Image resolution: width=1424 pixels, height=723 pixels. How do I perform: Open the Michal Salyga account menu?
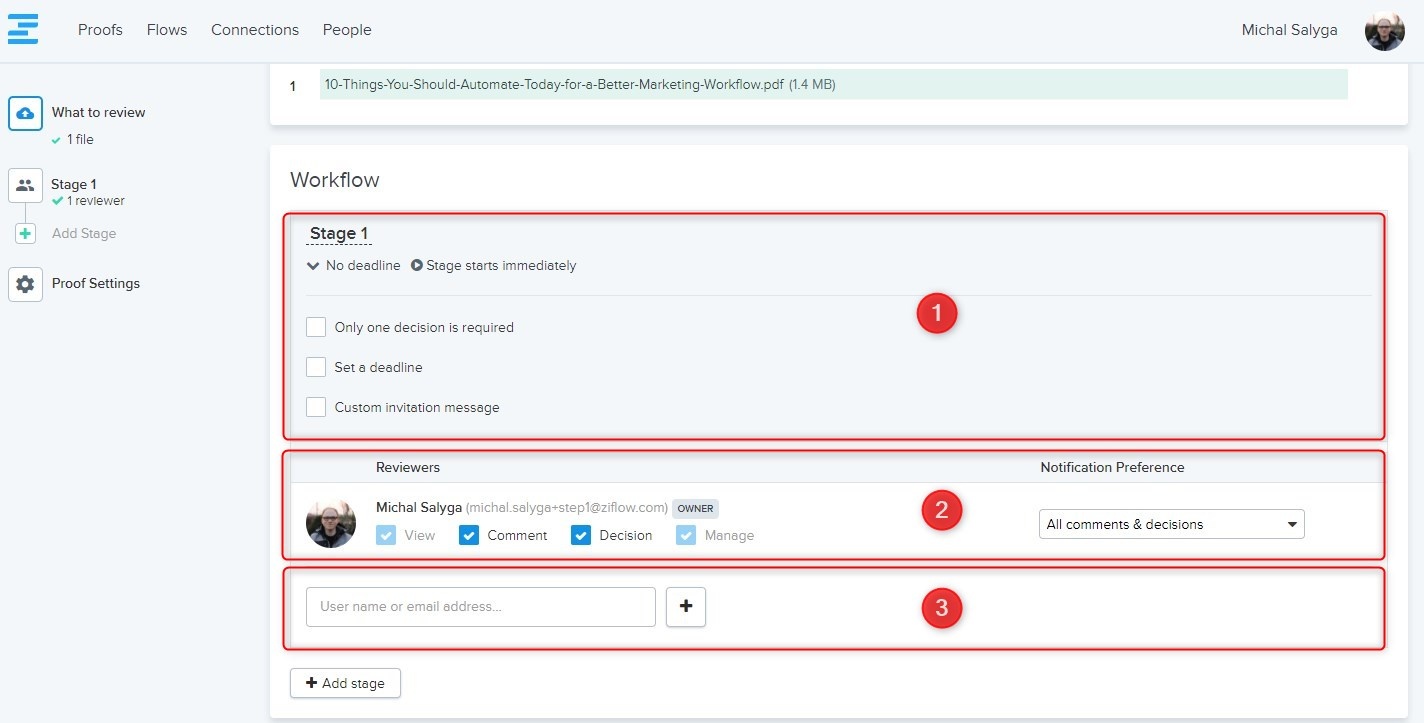point(1289,30)
